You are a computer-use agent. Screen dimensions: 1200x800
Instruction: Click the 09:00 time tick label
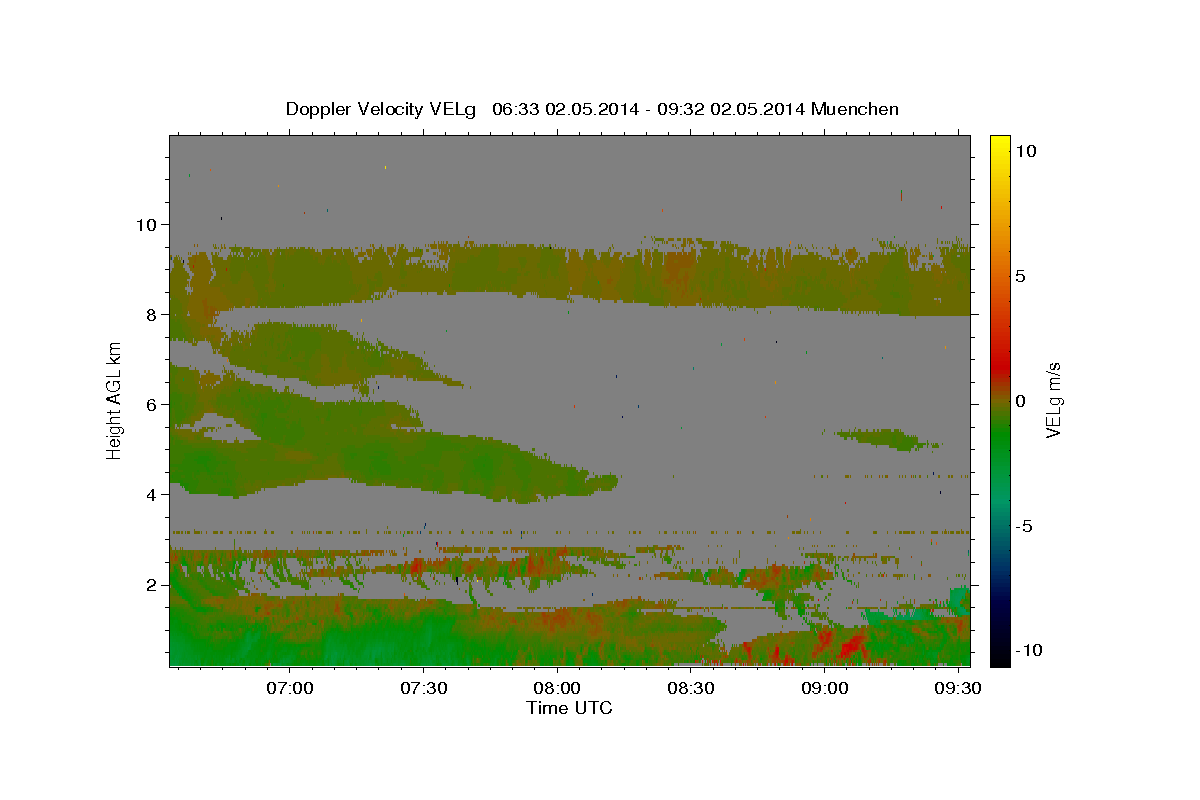(825, 688)
